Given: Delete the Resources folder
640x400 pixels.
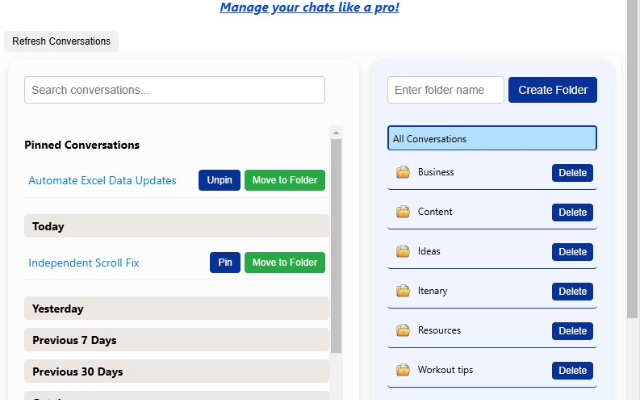Looking at the screenshot, I should (x=572, y=331).
